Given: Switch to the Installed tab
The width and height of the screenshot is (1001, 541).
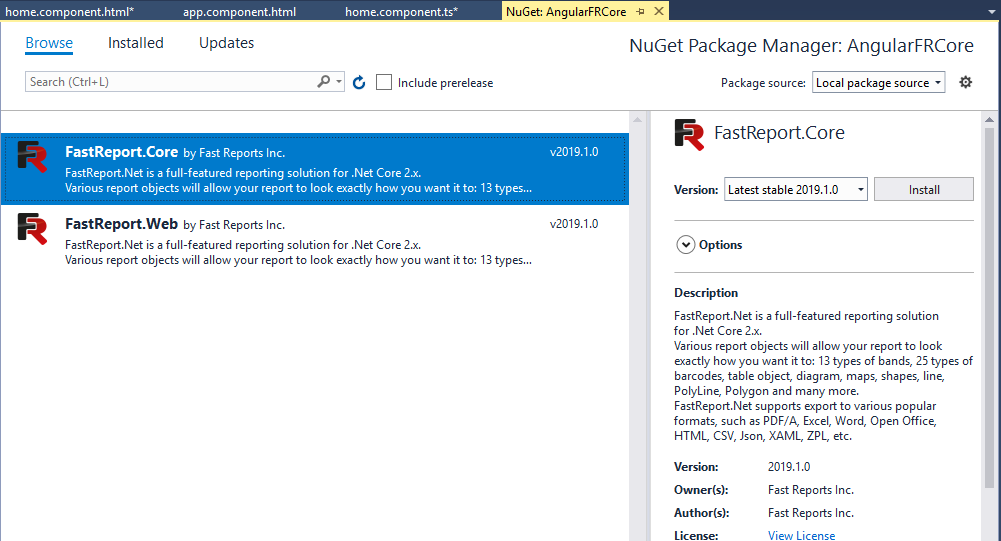Looking at the screenshot, I should (x=136, y=43).
